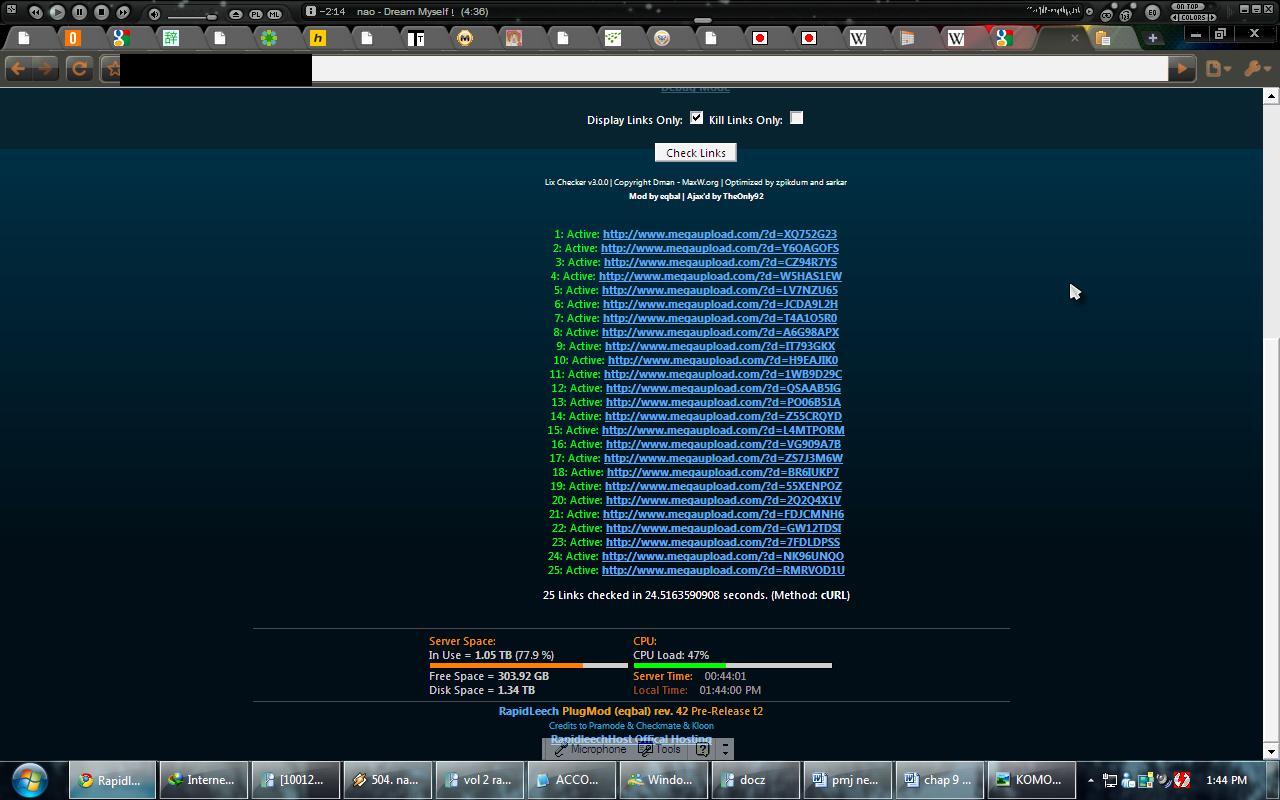Check the Kill Links Only checkbox
The height and width of the screenshot is (800, 1280).
(x=796, y=118)
